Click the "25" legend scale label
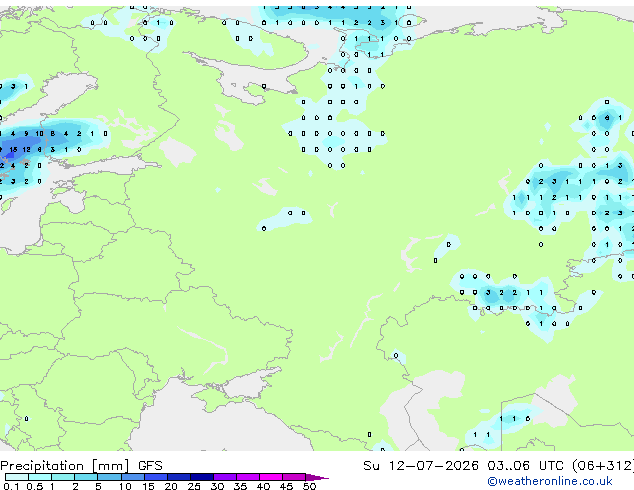 point(194,486)
